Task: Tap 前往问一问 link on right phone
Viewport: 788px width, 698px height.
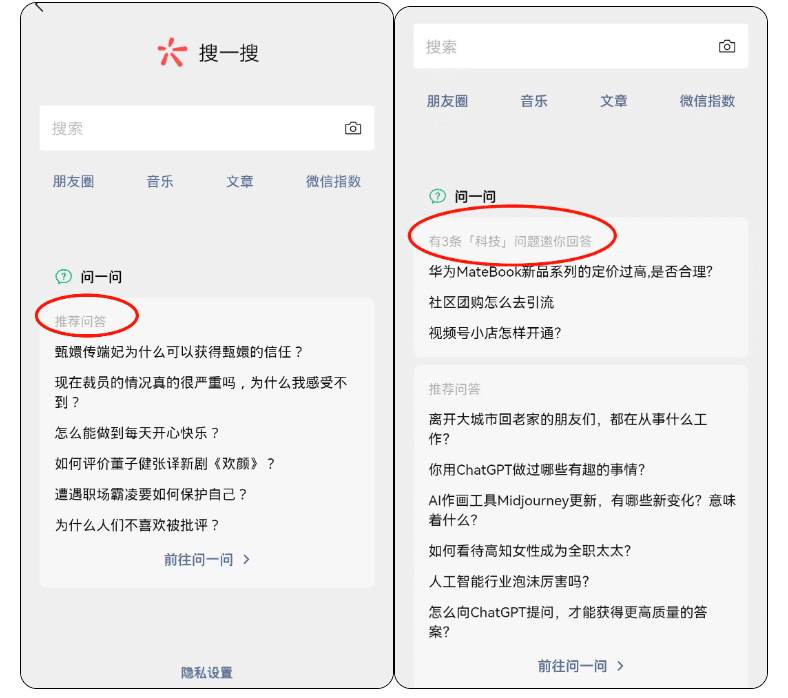Action: [x=572, y=666]
